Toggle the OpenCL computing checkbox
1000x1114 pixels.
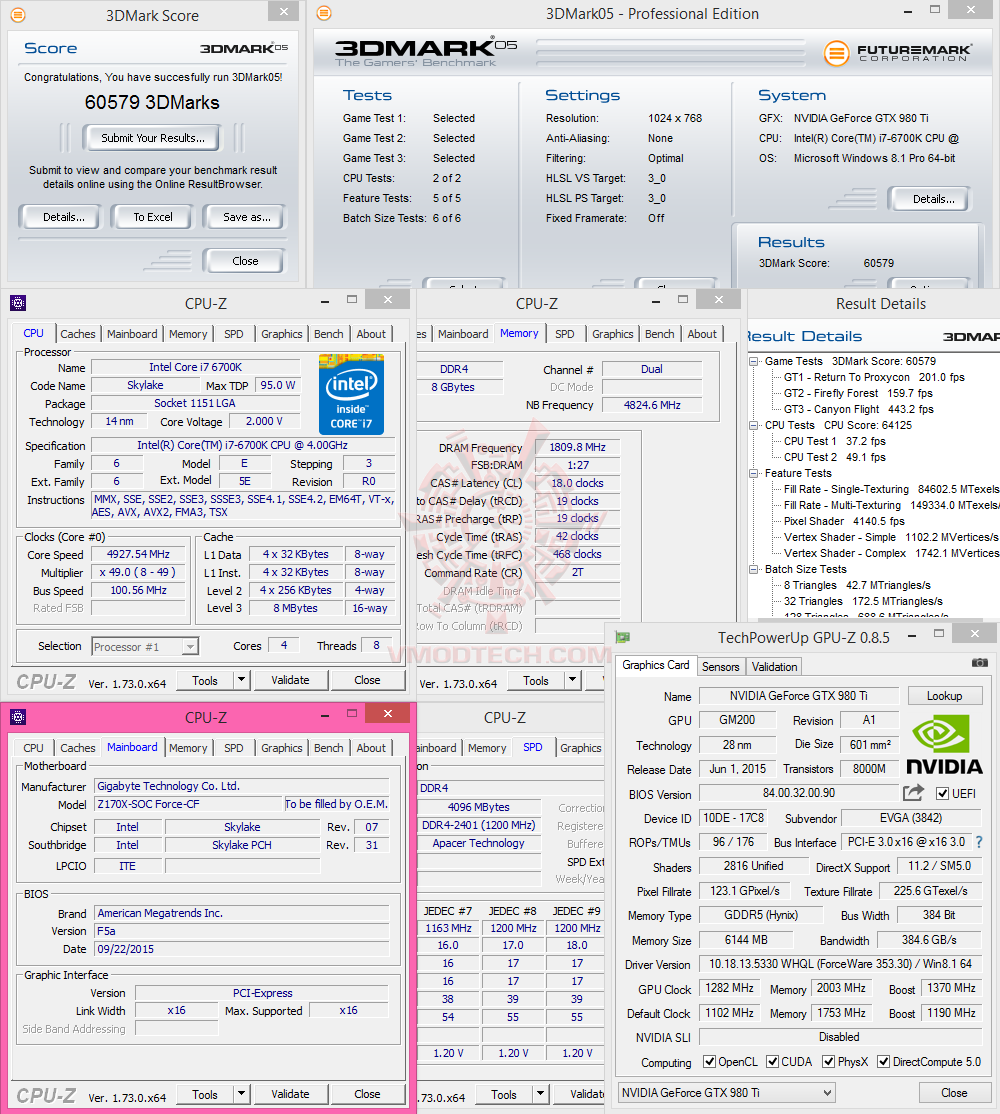(709, 1061)
